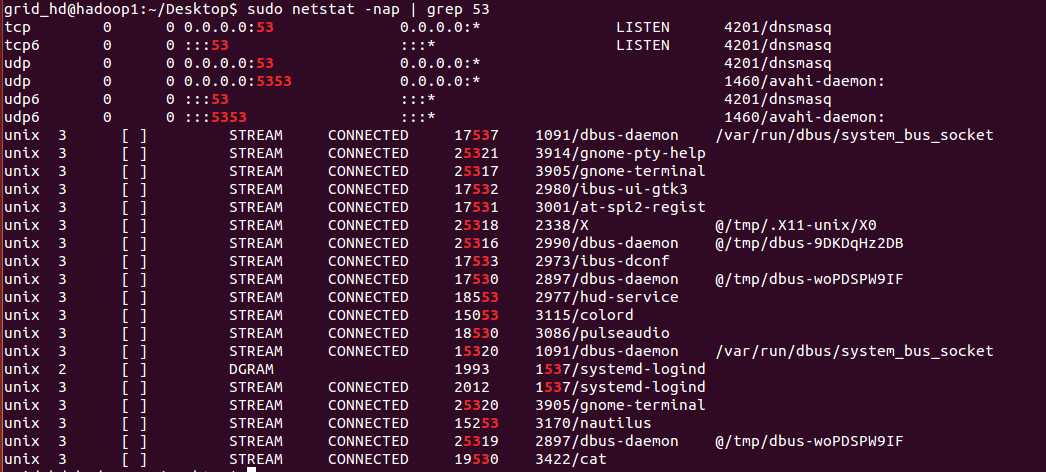The image size is (1046, 472).
Task: Click the 3001/at-spi2-regist entry
Action: coord(620,207)
